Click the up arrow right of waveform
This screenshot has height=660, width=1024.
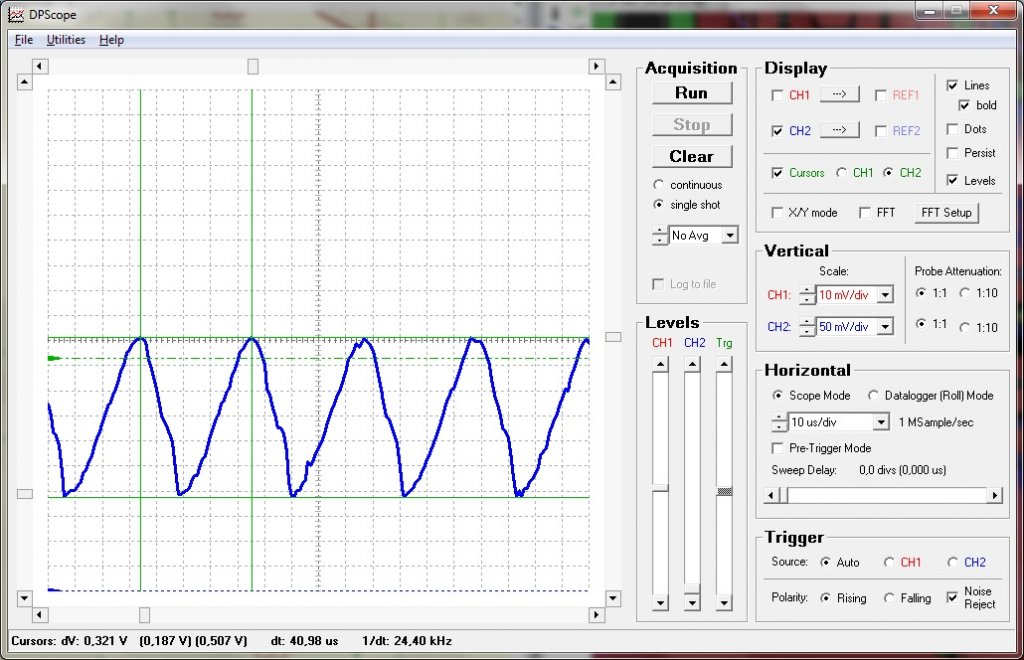[x=613, y=82]
